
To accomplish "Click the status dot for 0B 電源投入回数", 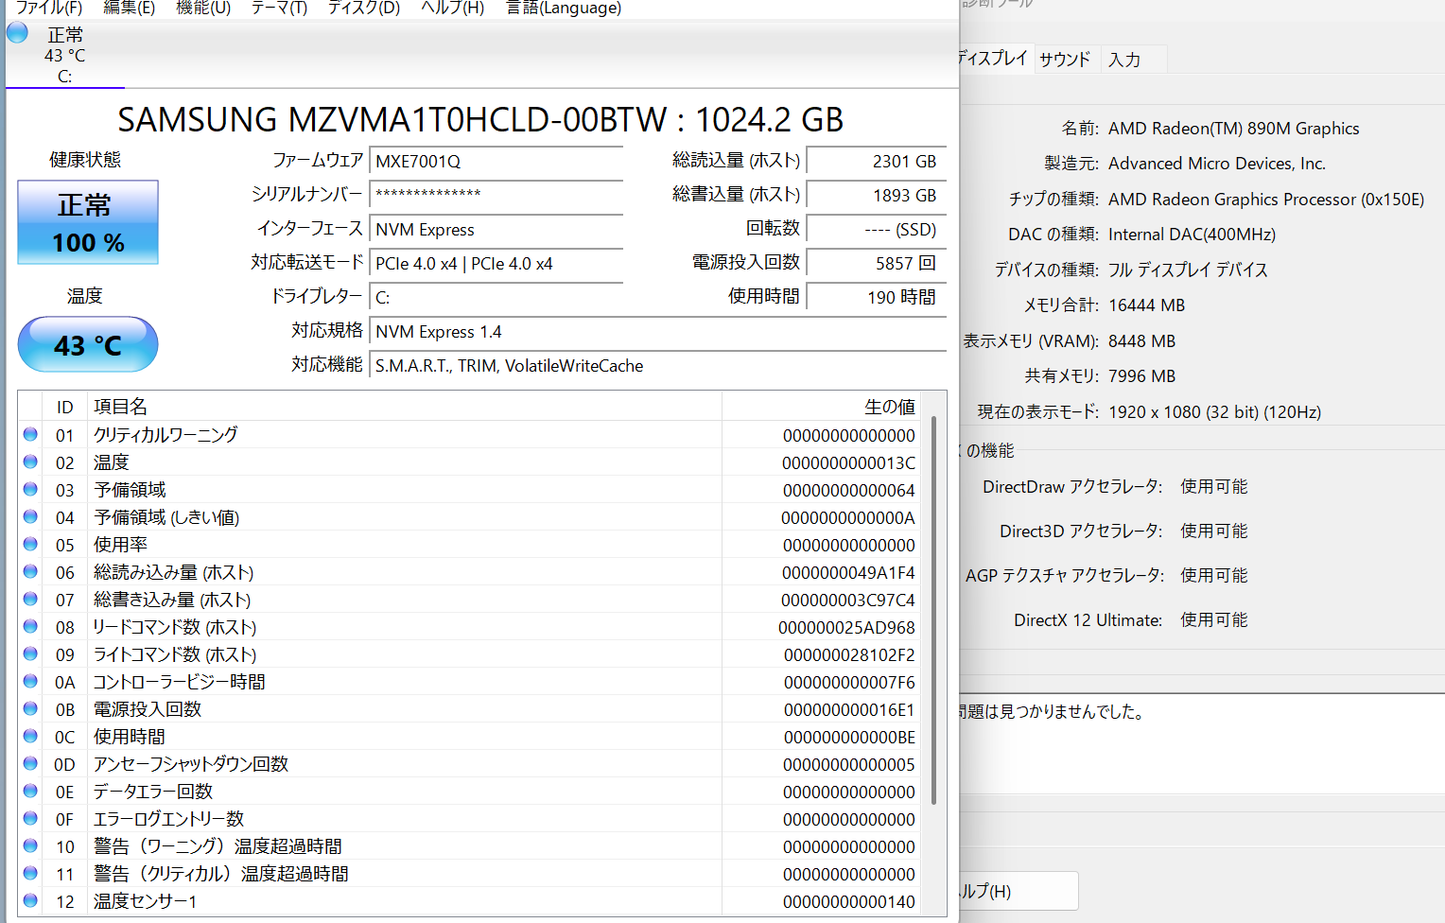I will 31,709.
